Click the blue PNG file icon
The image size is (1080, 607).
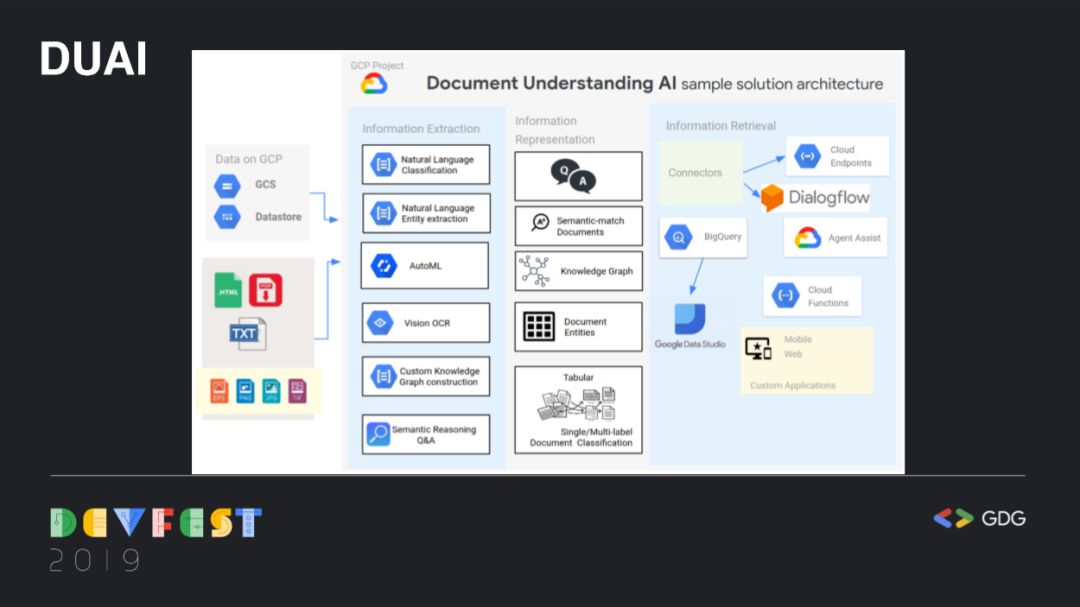245,391
